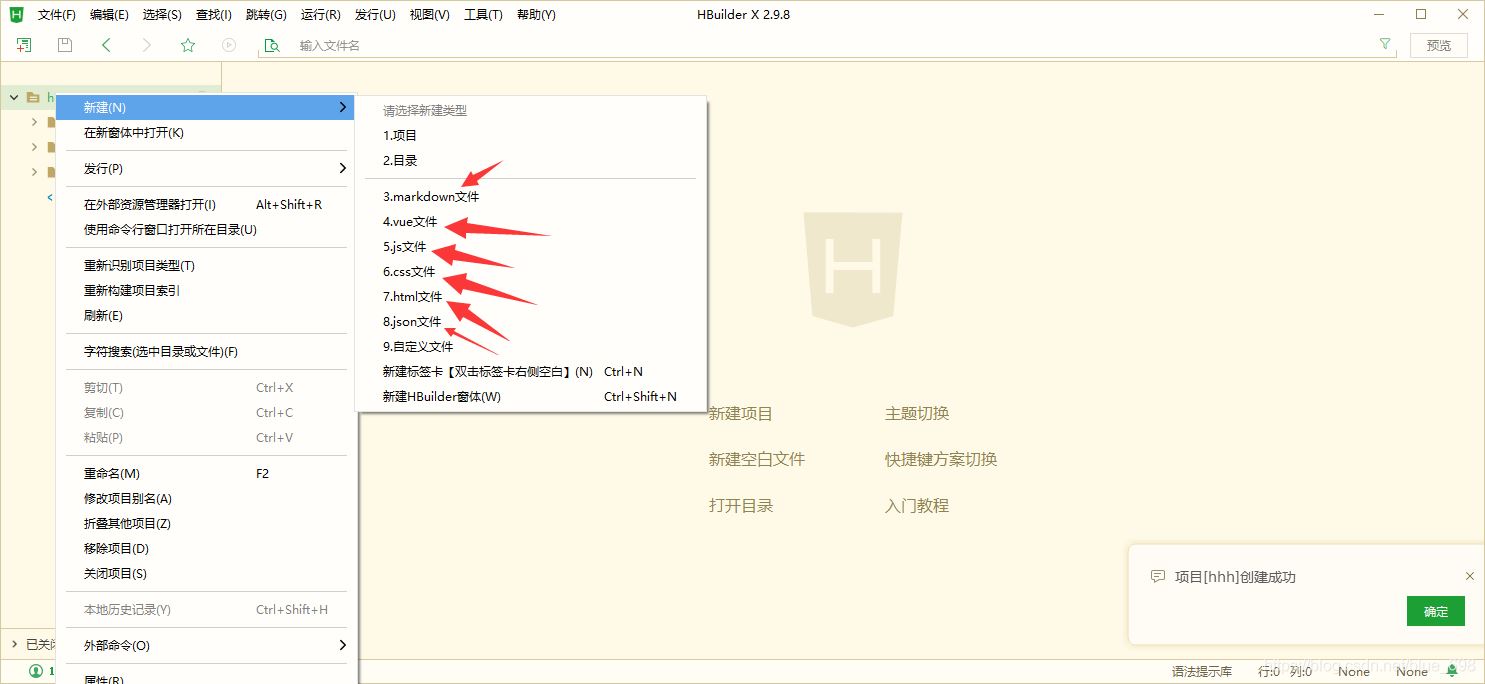Click the new file toolbar icon

(x=24, y=45)
